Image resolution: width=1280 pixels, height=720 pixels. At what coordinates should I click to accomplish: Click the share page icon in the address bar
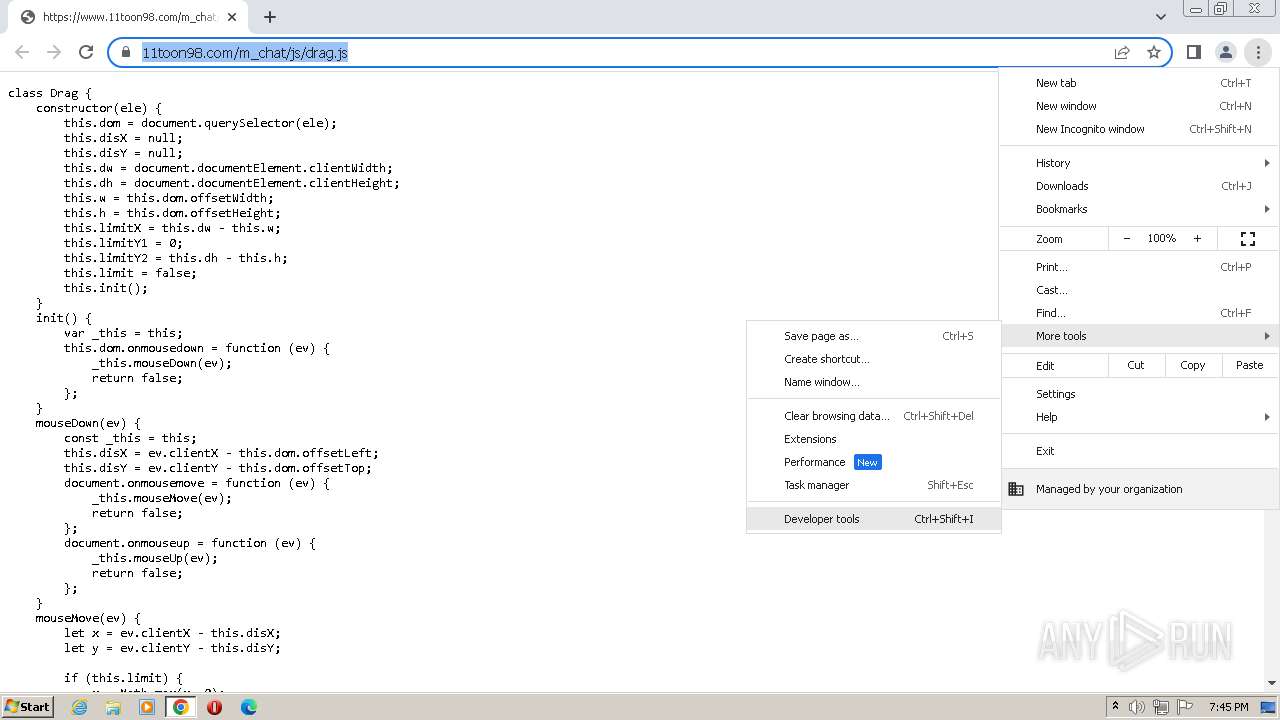1122,52
